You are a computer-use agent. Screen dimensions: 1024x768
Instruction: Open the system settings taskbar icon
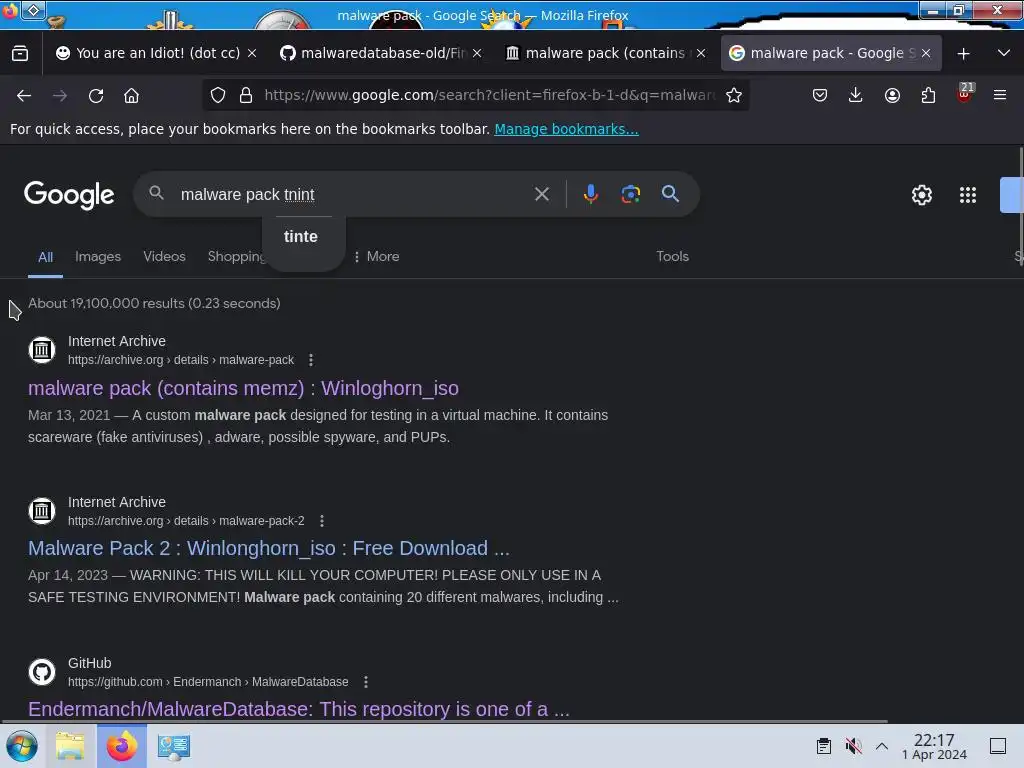[173, 746]
